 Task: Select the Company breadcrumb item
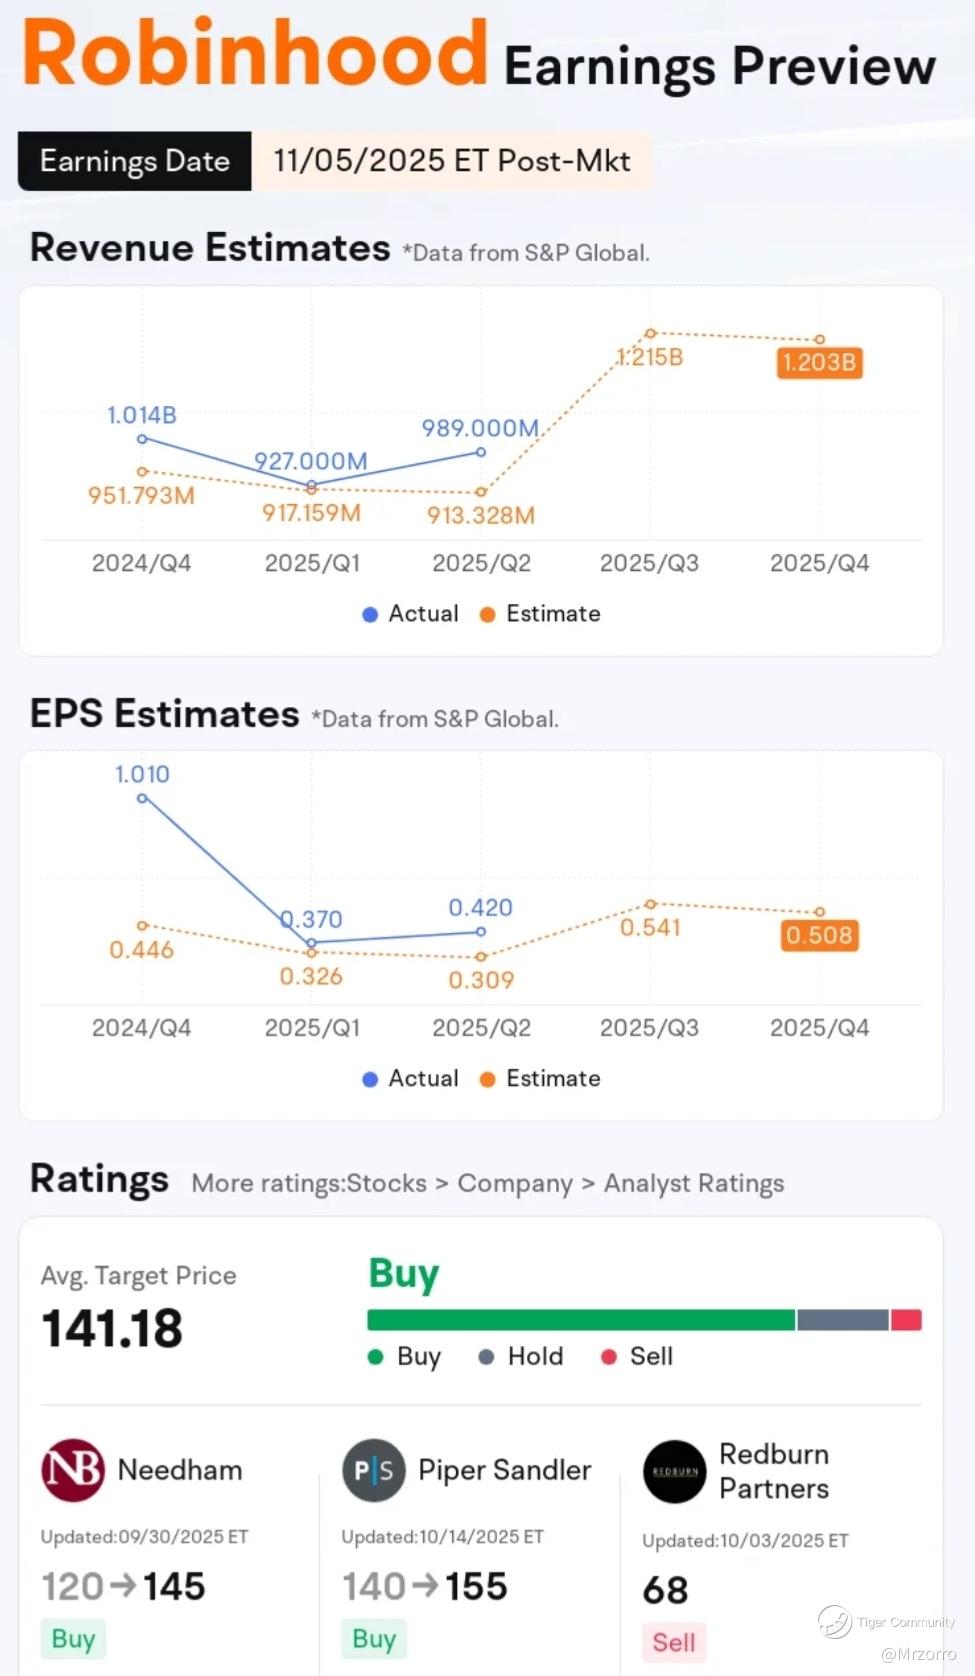point(515,1184)
